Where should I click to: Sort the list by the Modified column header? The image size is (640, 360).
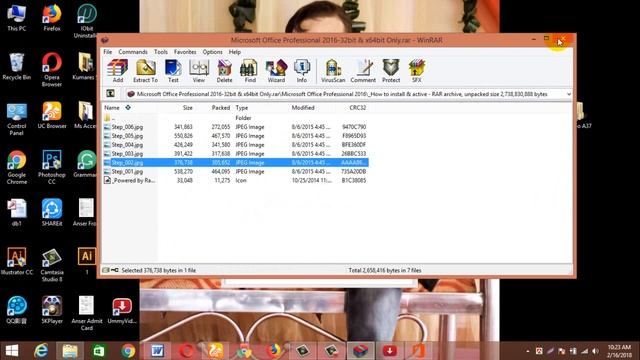(x=303, y=108)
